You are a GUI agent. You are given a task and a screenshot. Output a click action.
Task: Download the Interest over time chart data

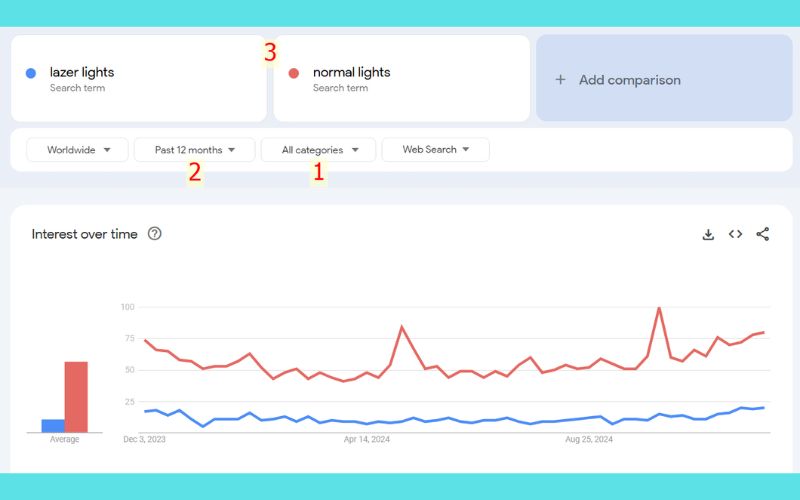[708, 234]
